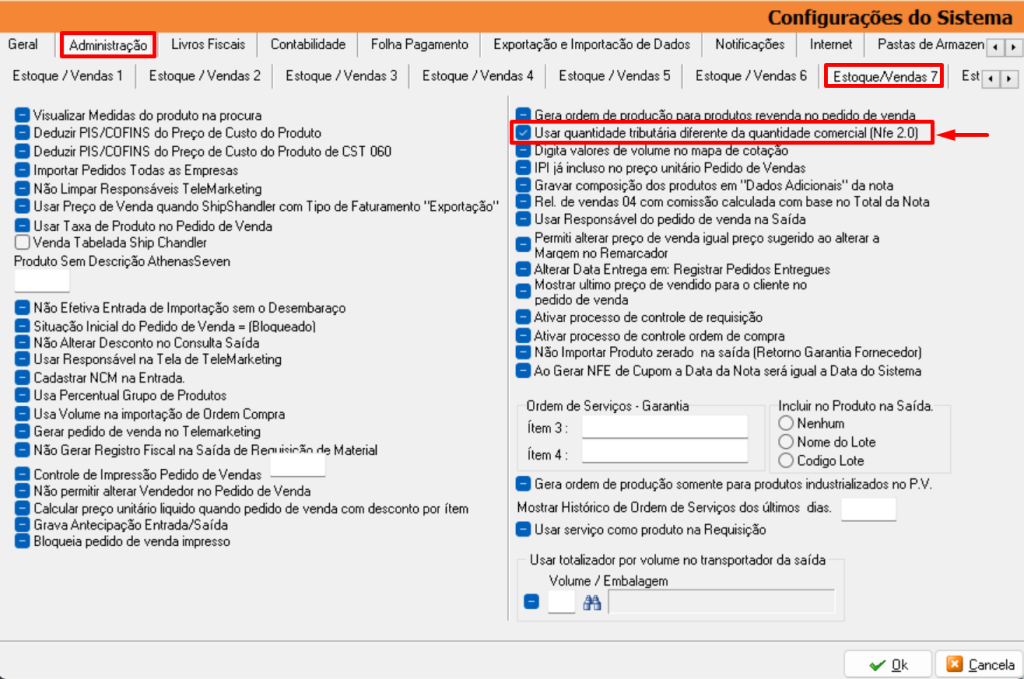Image resolution: width=1024 pixels, height=679 pixels.
Task: Toggle 'Ao Gerar NFE de Cupom a Data da Nota' option
Action: click(x=522, y=371)
